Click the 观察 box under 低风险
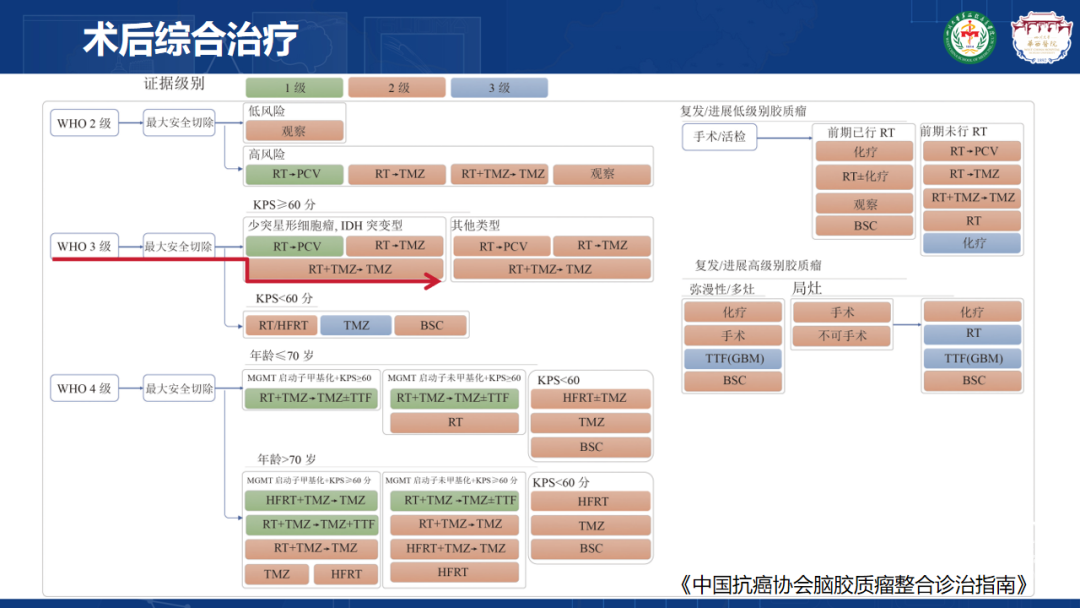 (294, 131)
